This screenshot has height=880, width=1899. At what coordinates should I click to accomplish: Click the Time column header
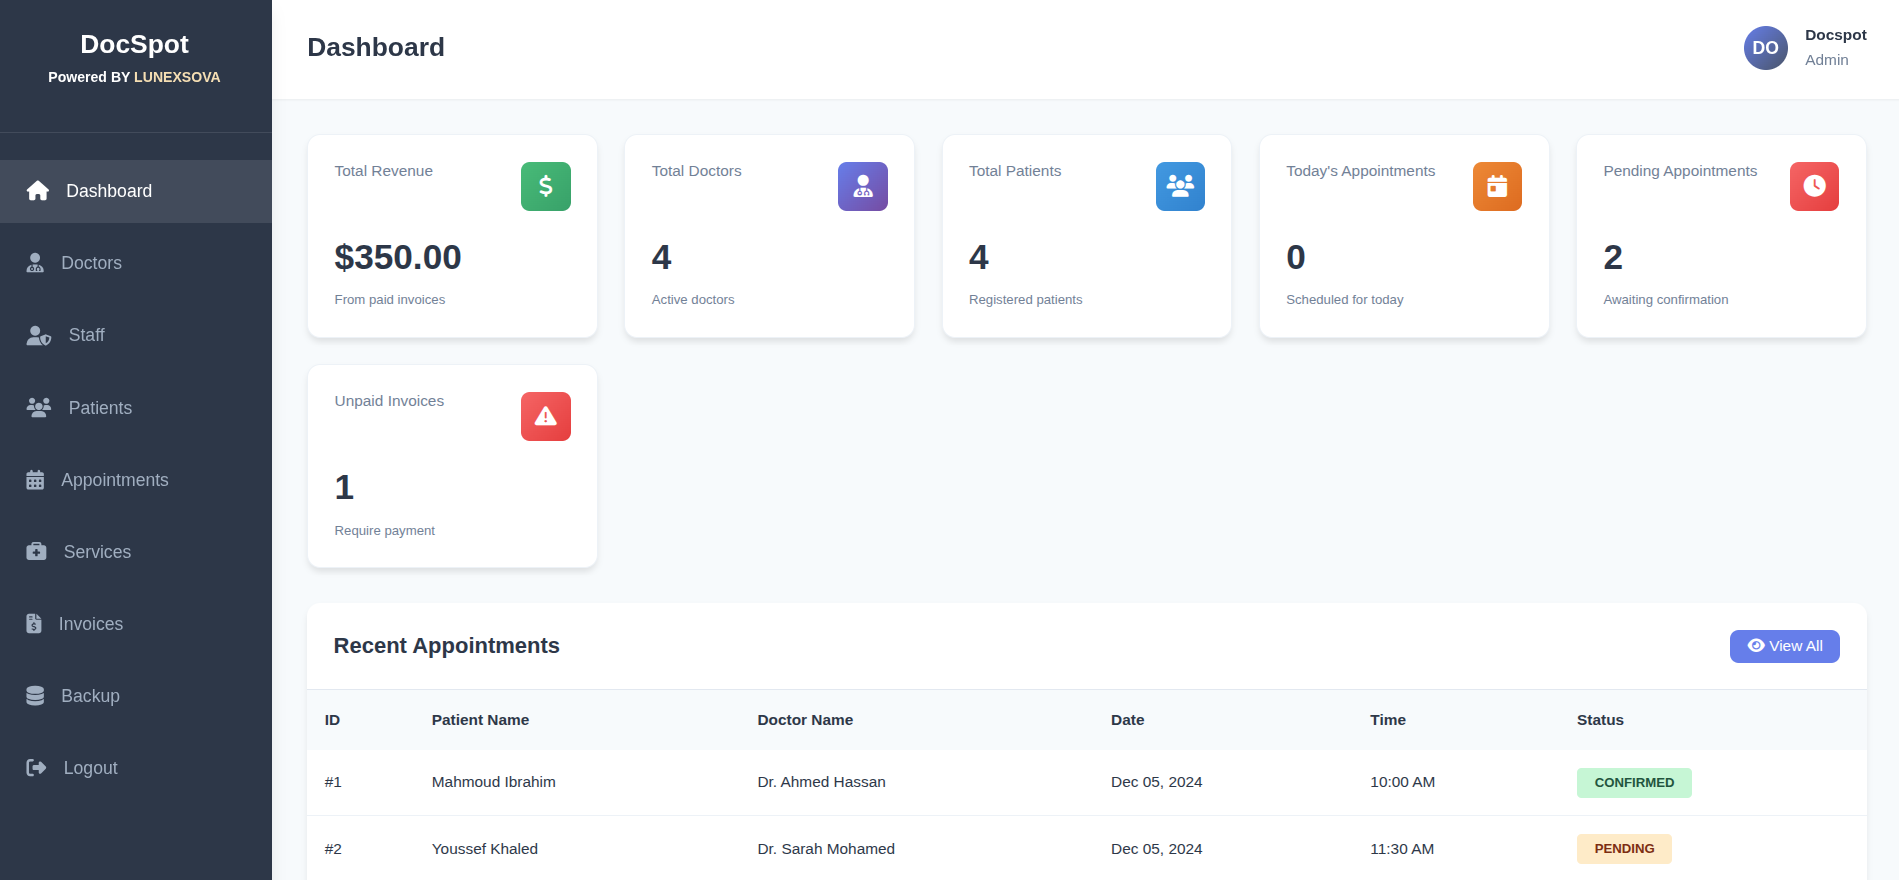pos(1388,720)
